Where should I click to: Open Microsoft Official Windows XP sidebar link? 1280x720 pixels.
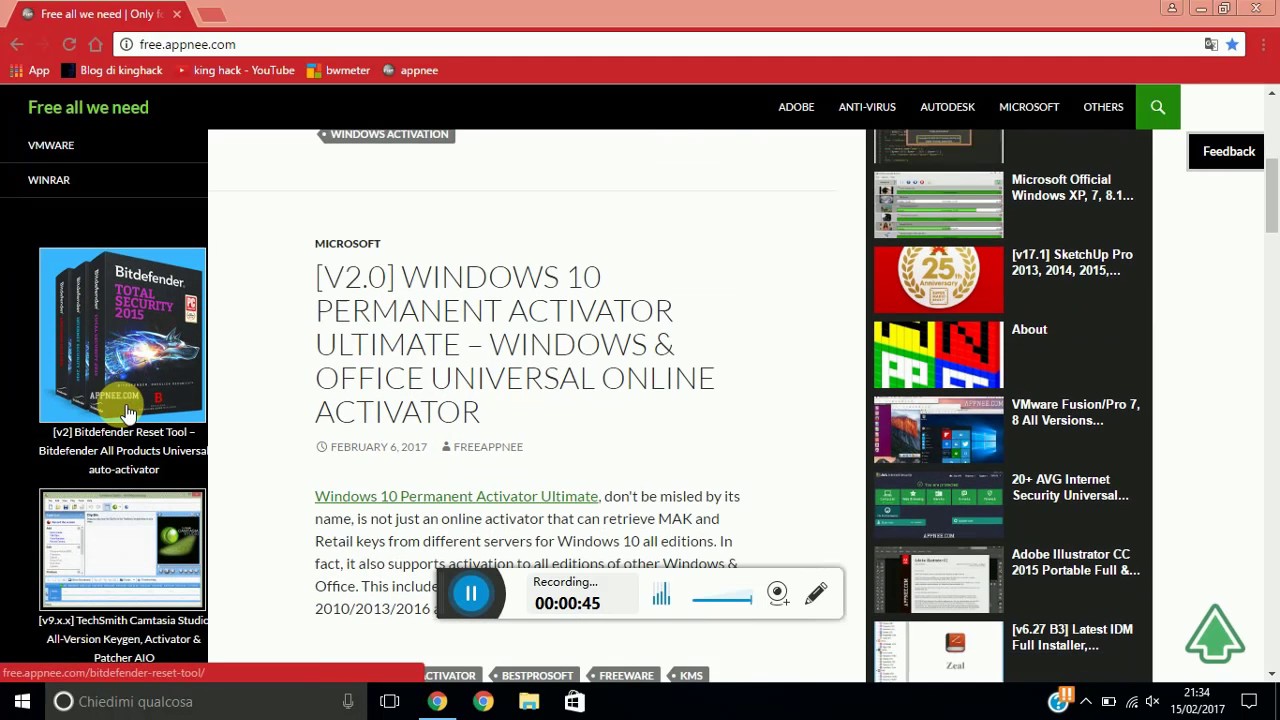[x=1072, y=188]
